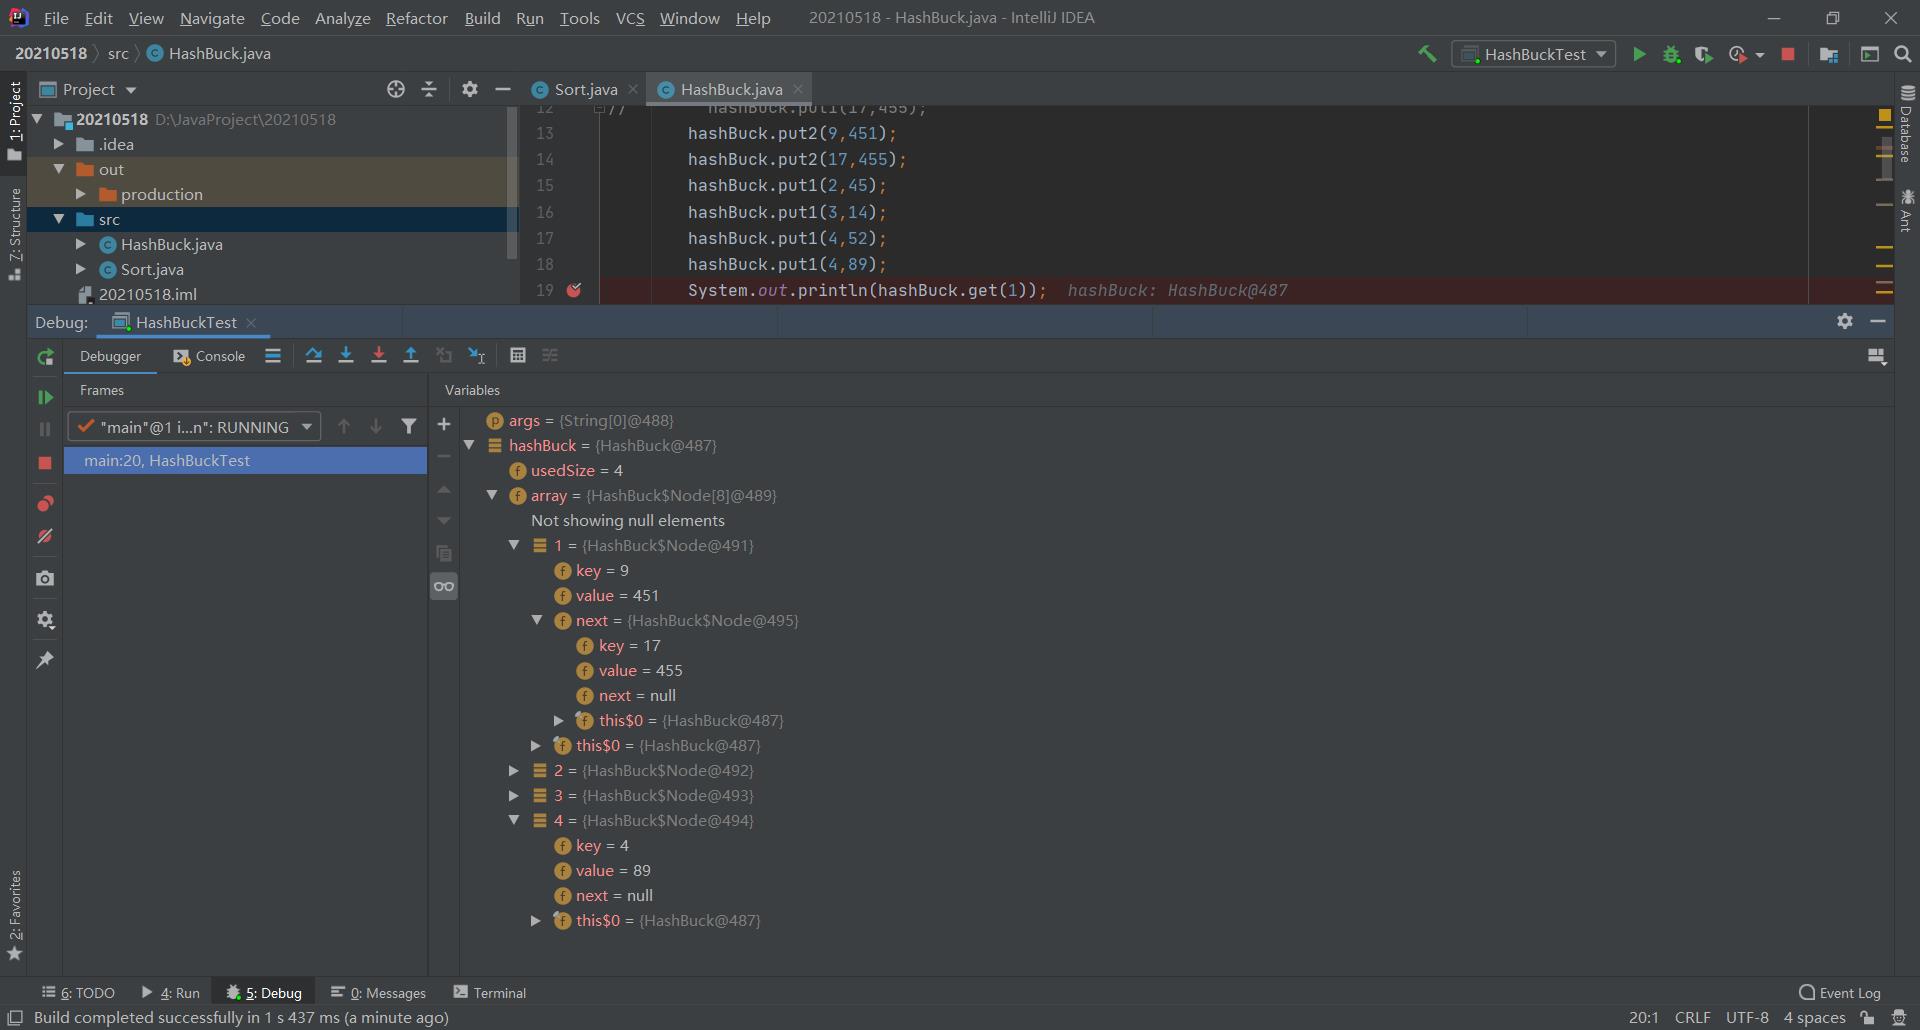Restore layout icon at debugger right edge
Screen dimensions: 1920x1030
coord(1877,356)
